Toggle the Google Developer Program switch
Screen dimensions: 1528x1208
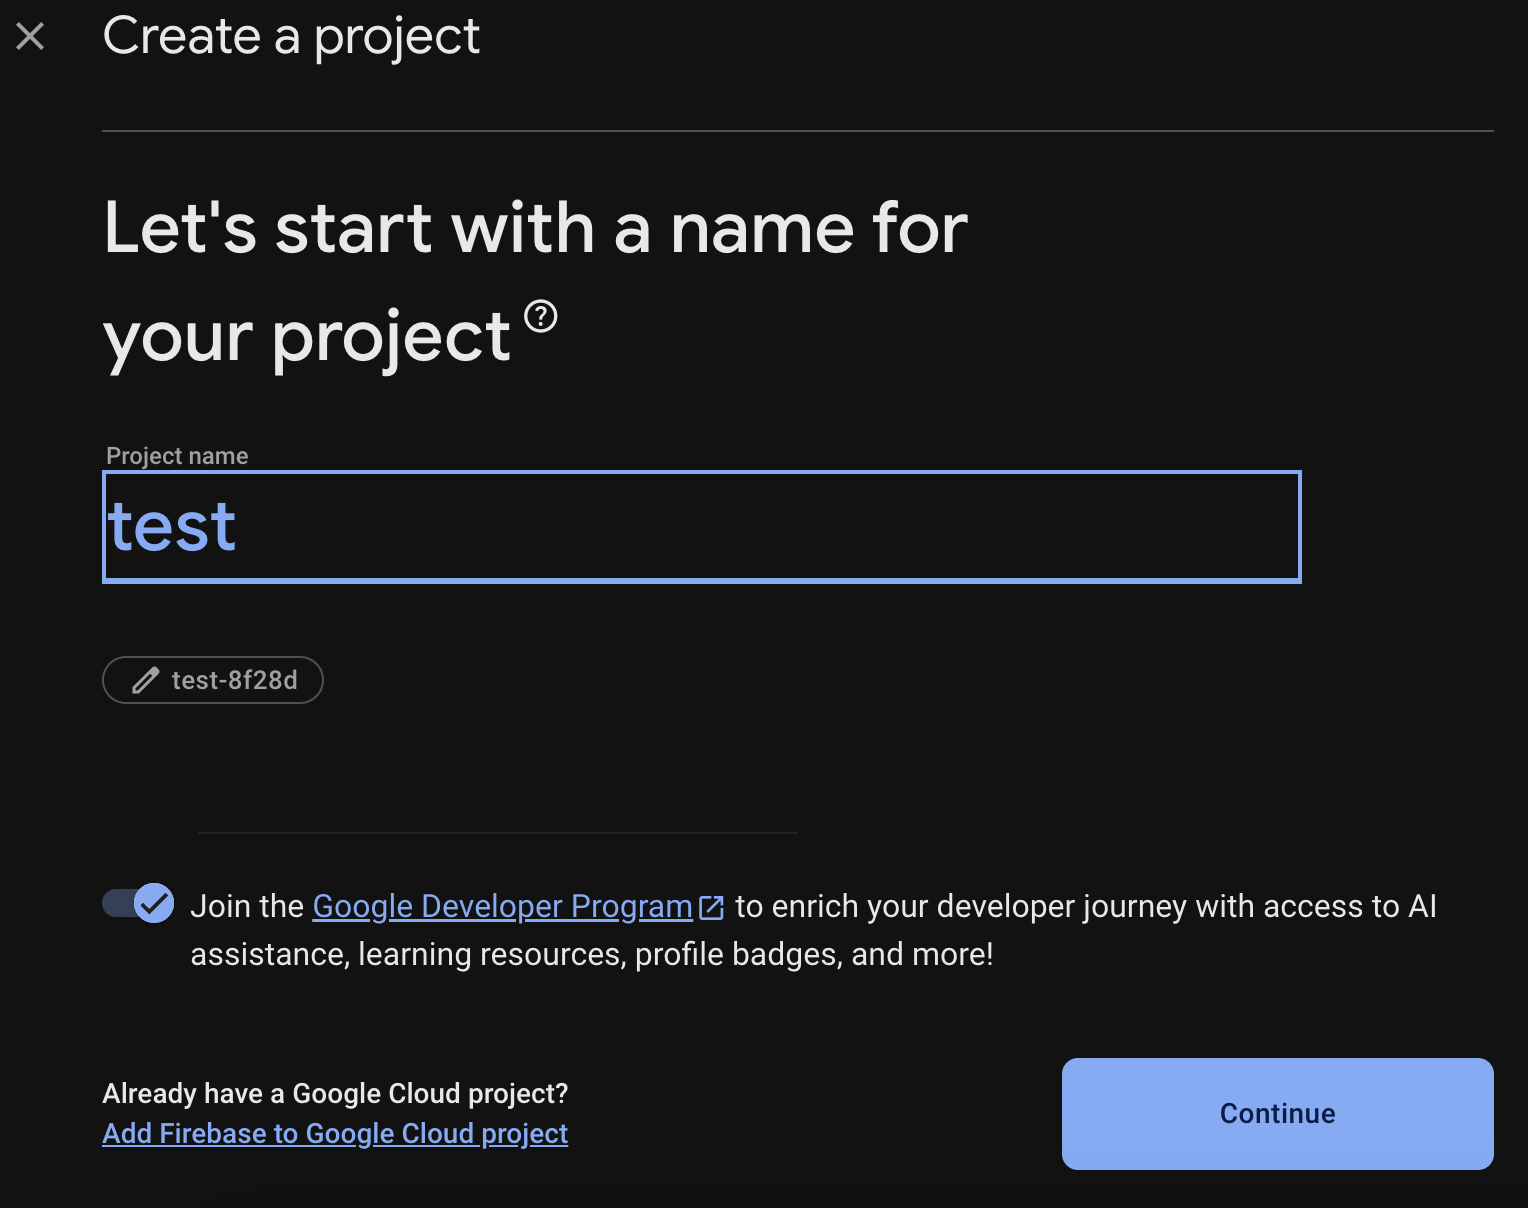click(x=138, y=903)
